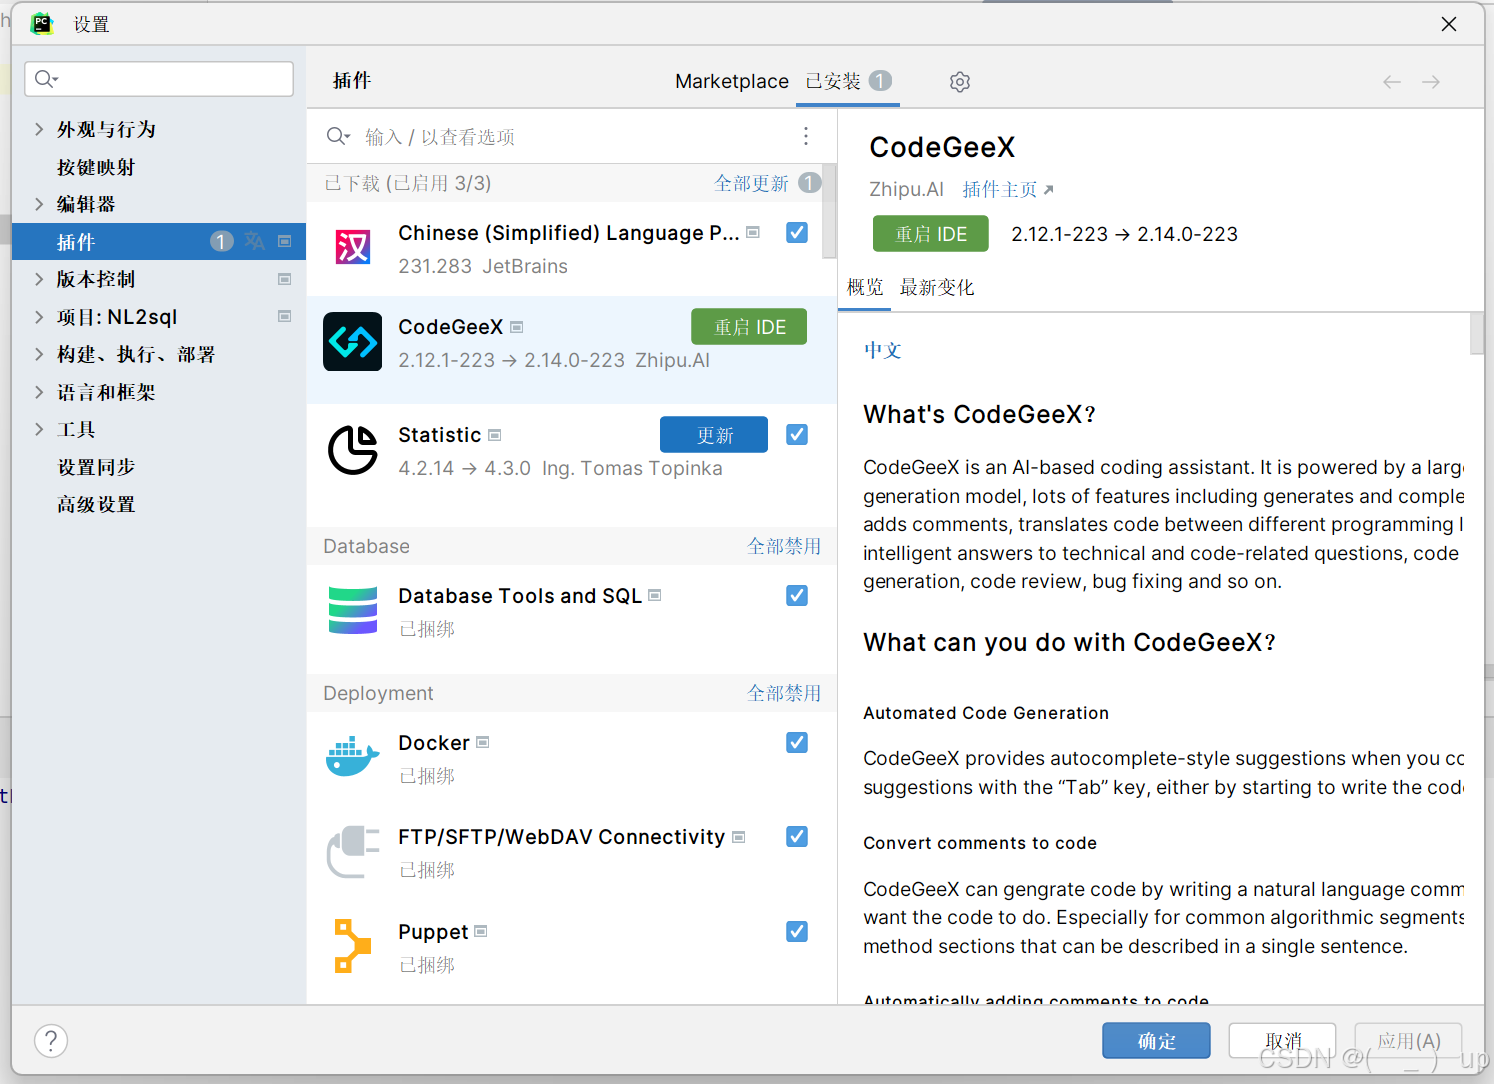Click bundled marker icon beside CodeGeeX name

[x=517, y=327]
